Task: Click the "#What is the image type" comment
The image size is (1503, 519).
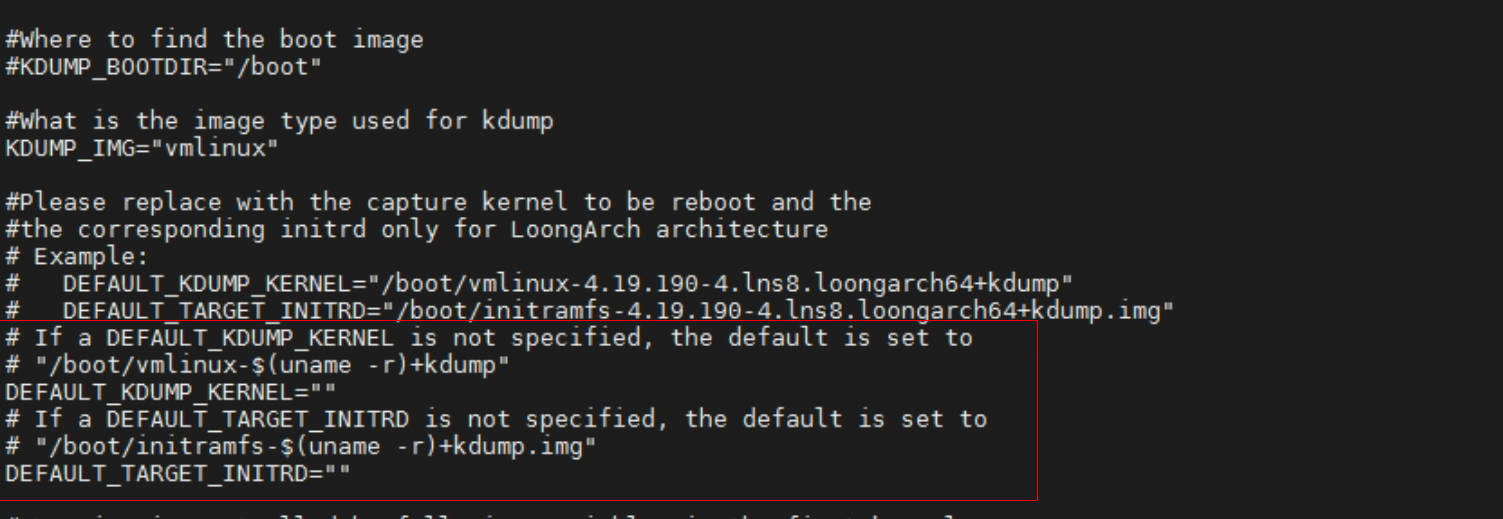Action: (x=279, y=122)
